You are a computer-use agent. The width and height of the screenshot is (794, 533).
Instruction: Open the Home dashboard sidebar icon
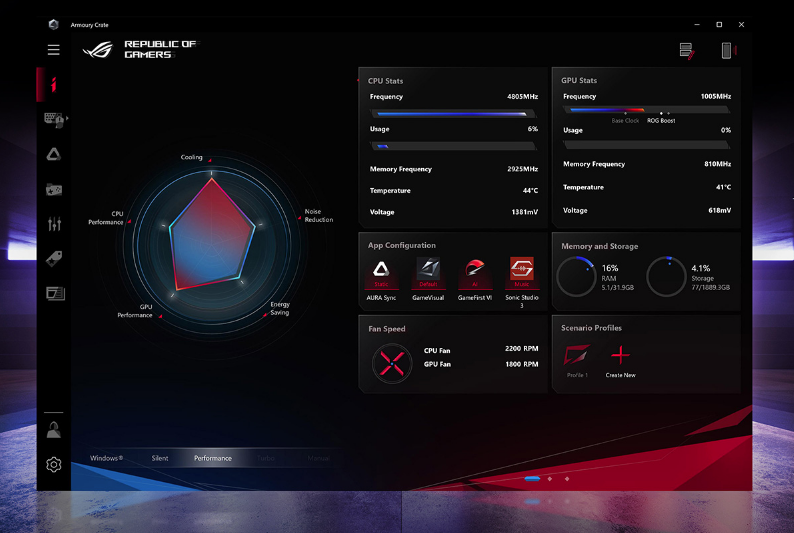pyautogui.click(x=54, y=84)
